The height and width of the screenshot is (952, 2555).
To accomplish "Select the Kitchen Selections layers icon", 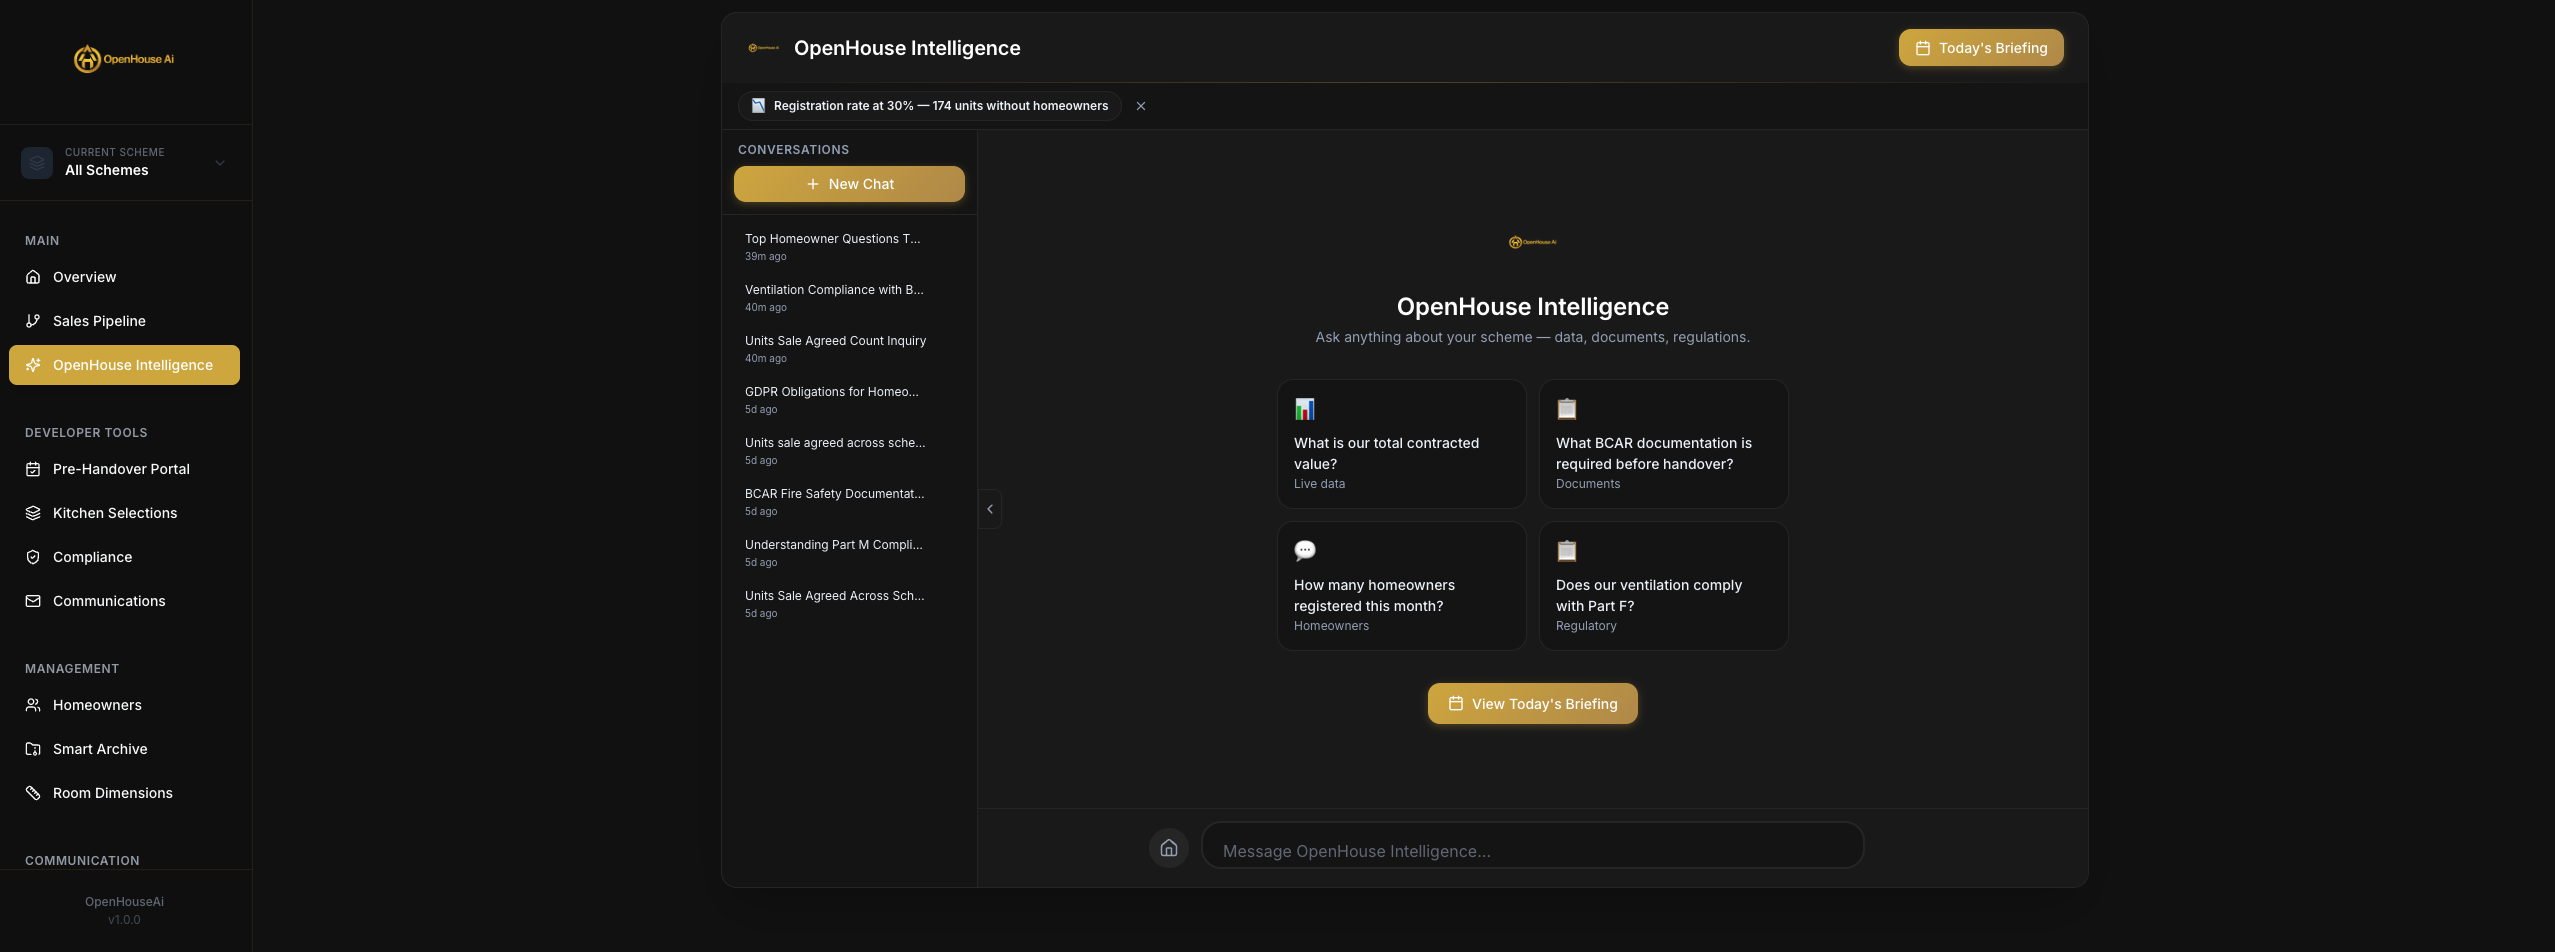I will tap(33, 512).
